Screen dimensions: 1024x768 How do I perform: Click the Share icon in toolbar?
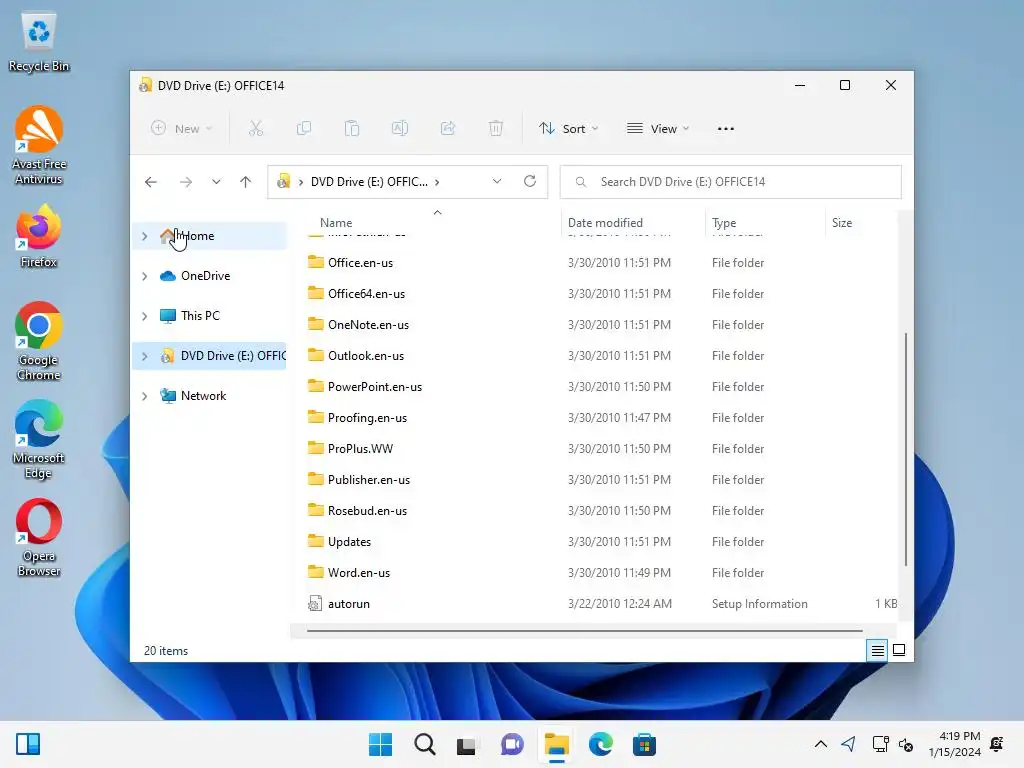click(448, 129)
